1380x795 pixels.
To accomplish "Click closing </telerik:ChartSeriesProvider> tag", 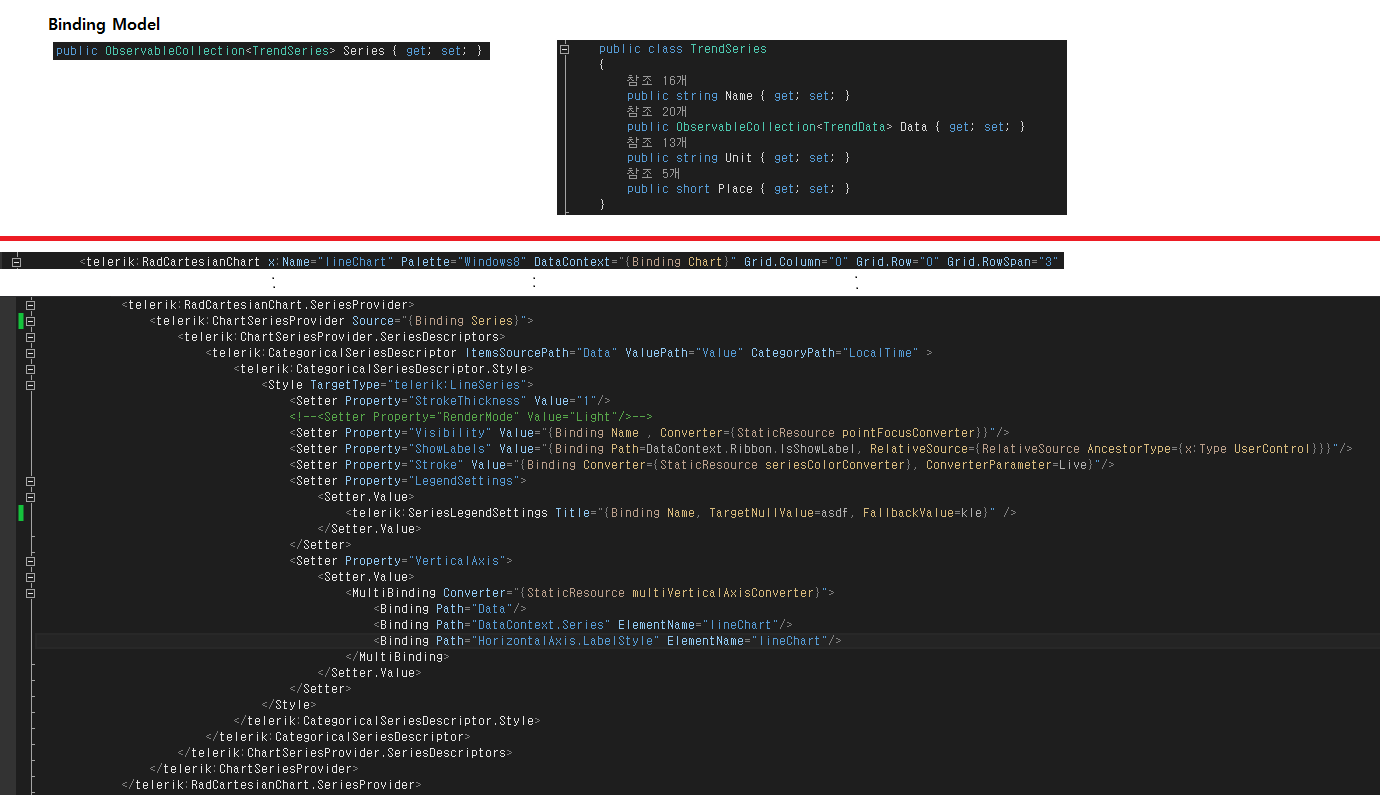I will [x=254, y=769].
